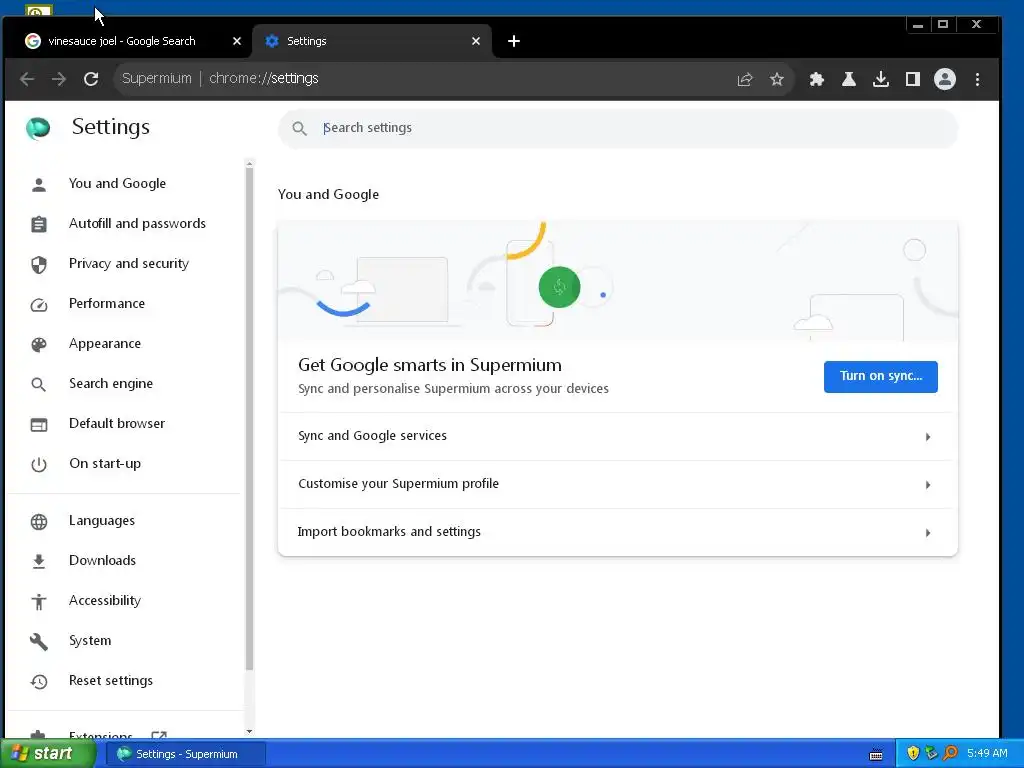Expand arrow for Customise your Supermium profile
The width and height of the screenshot is (1024, 768).
(927, 485)
